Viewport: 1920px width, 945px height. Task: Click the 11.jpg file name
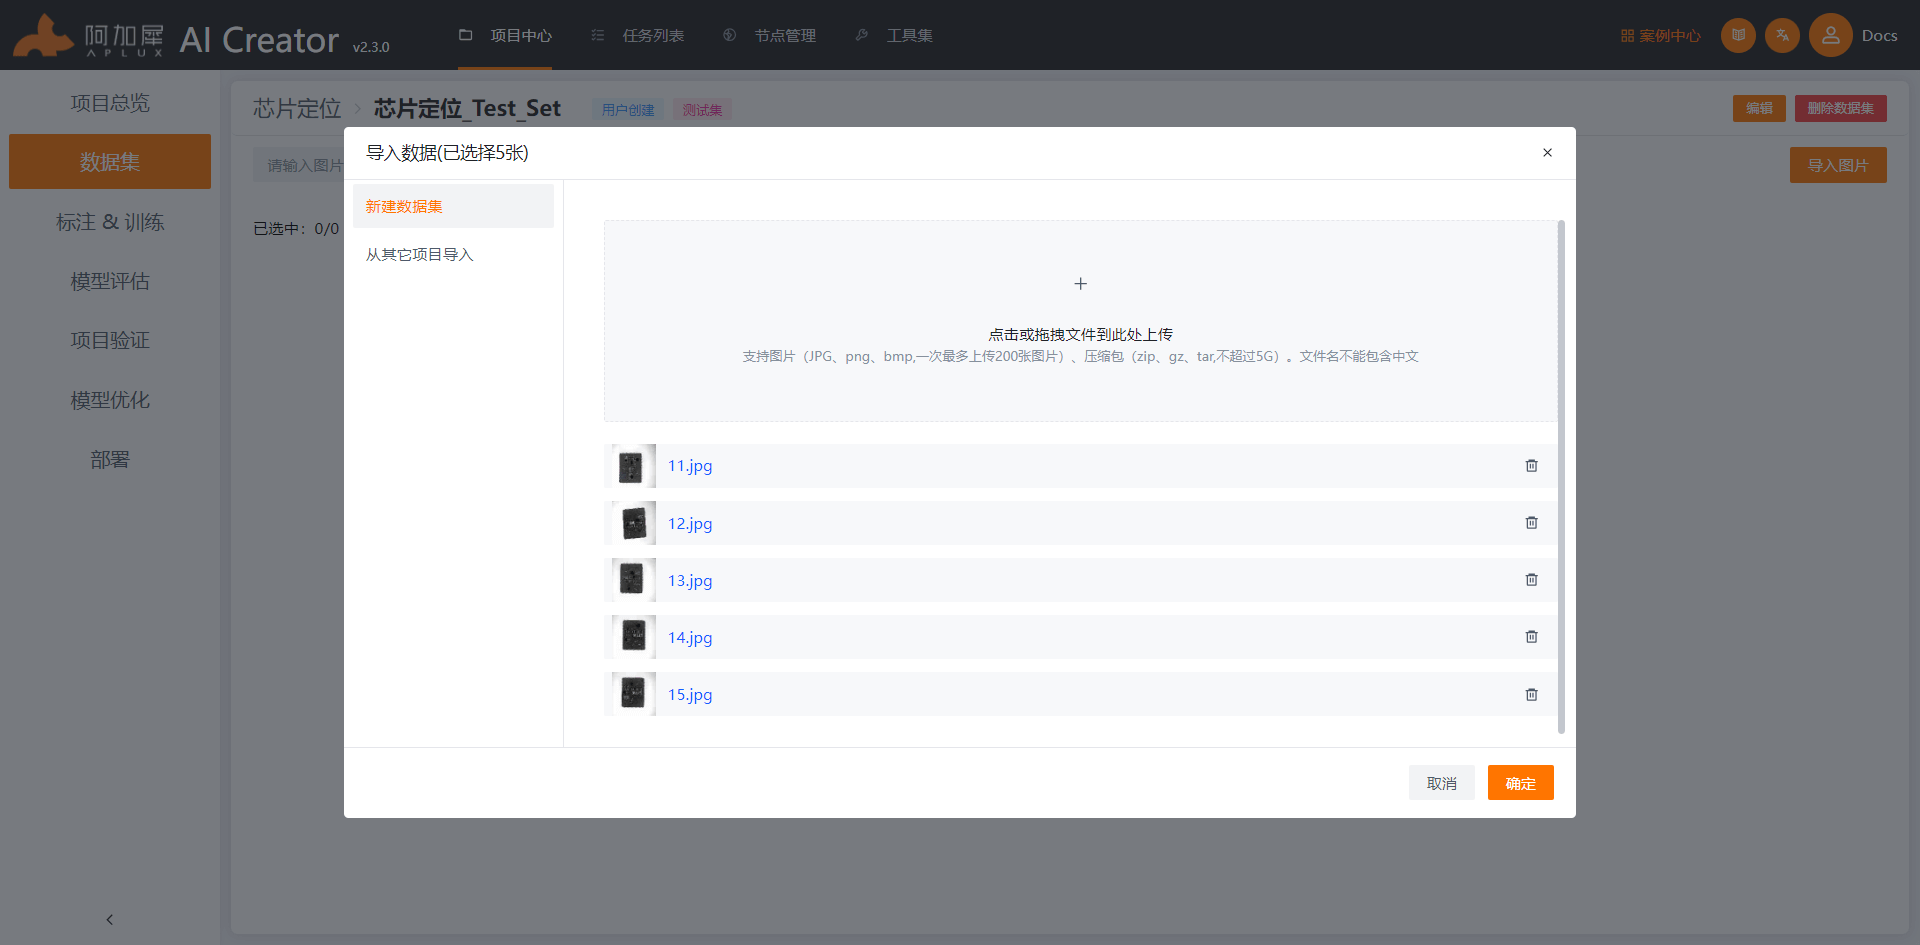690,466
